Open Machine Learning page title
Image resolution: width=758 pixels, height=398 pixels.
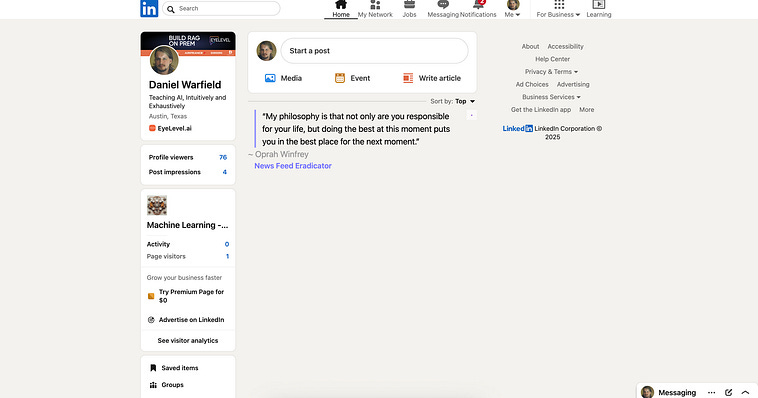point(188,225)
